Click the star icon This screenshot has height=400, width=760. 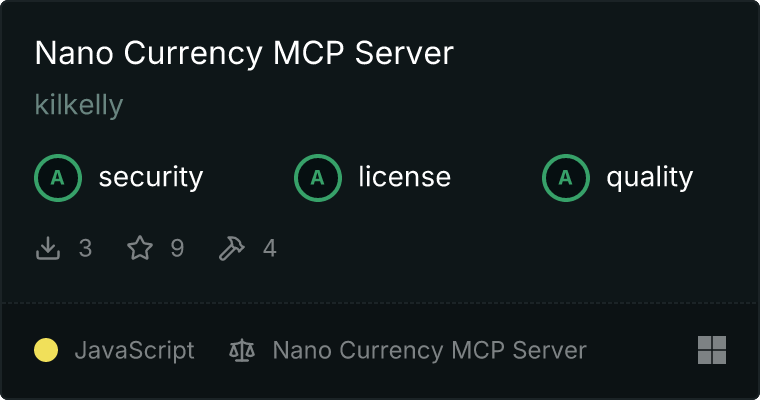[x=140, y=248]
